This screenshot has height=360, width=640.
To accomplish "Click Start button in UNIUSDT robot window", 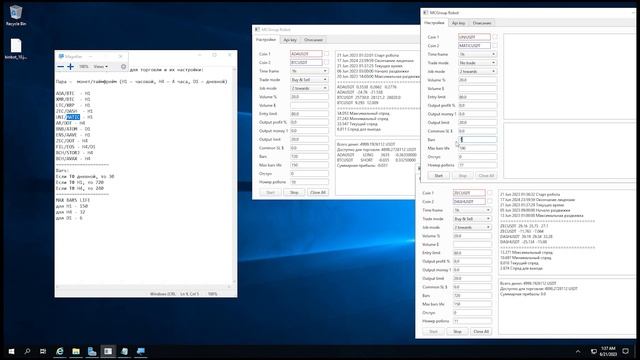I will pos(438,176).
